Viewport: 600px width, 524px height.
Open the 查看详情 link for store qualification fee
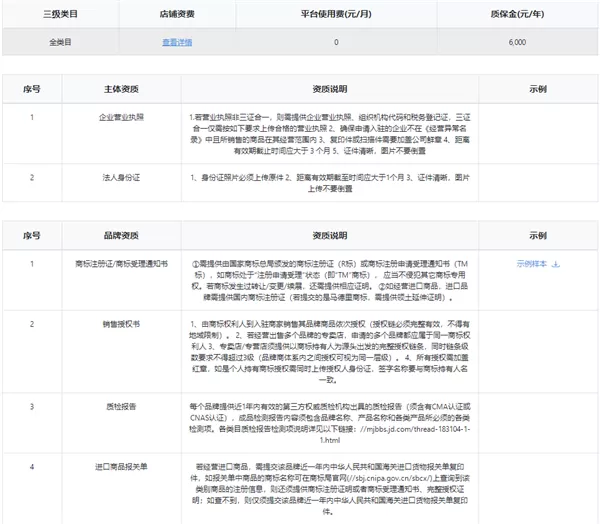[x=177, y=42]
